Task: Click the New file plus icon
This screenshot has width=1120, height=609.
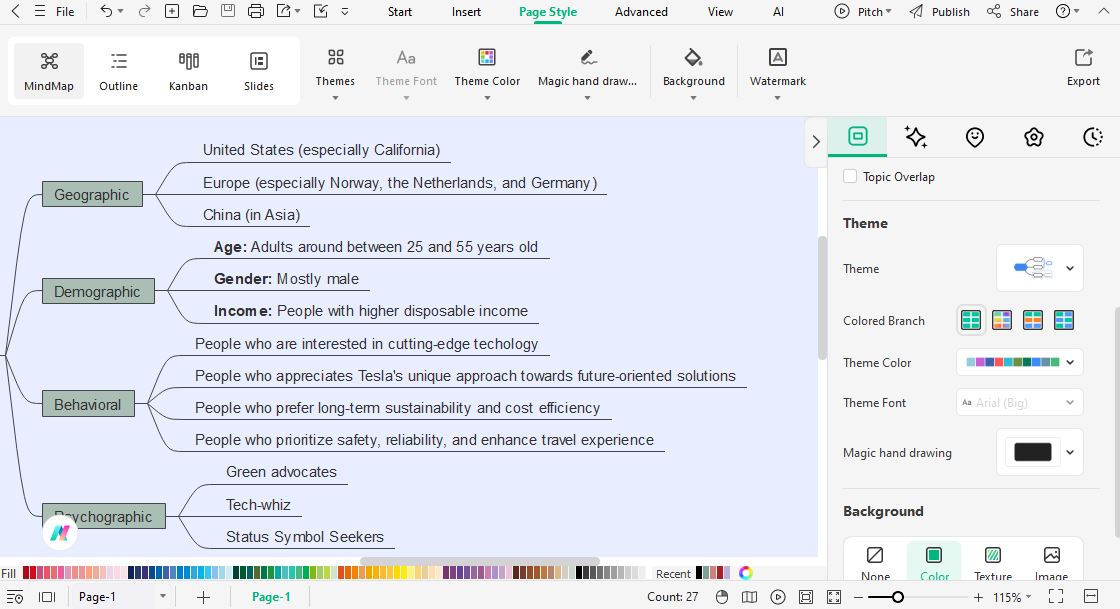Action: point(171,11)
